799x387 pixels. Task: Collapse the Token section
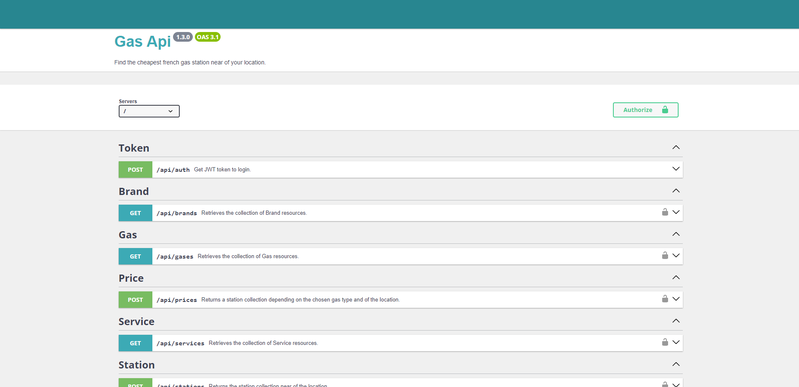click(x=676, y=147)
